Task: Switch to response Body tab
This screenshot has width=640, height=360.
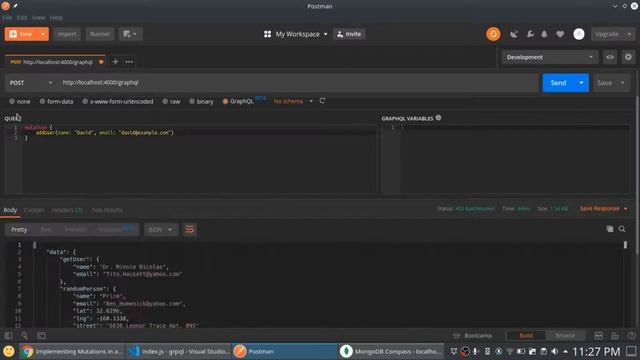Action: click(10, 210)
